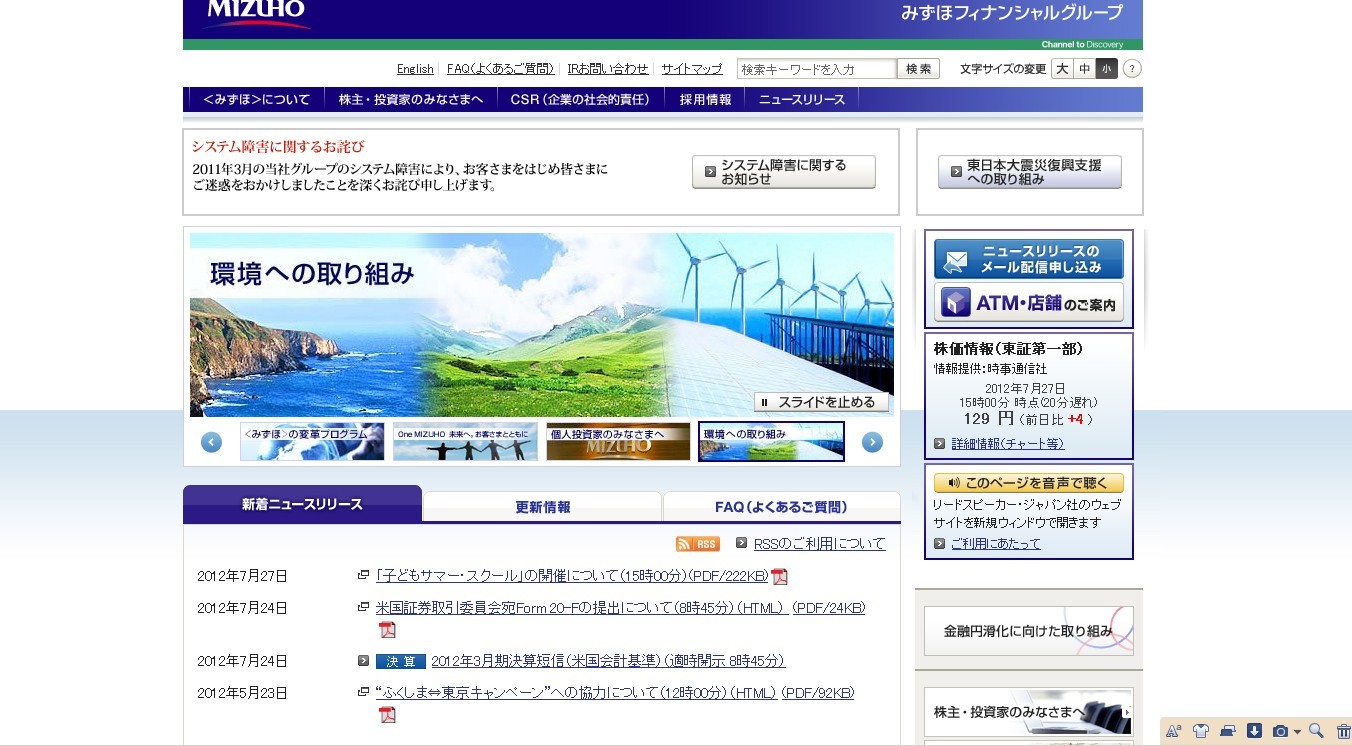
Task: Open the dropdown arrow beside the camera icon
Action: (x=1297, y=732)
